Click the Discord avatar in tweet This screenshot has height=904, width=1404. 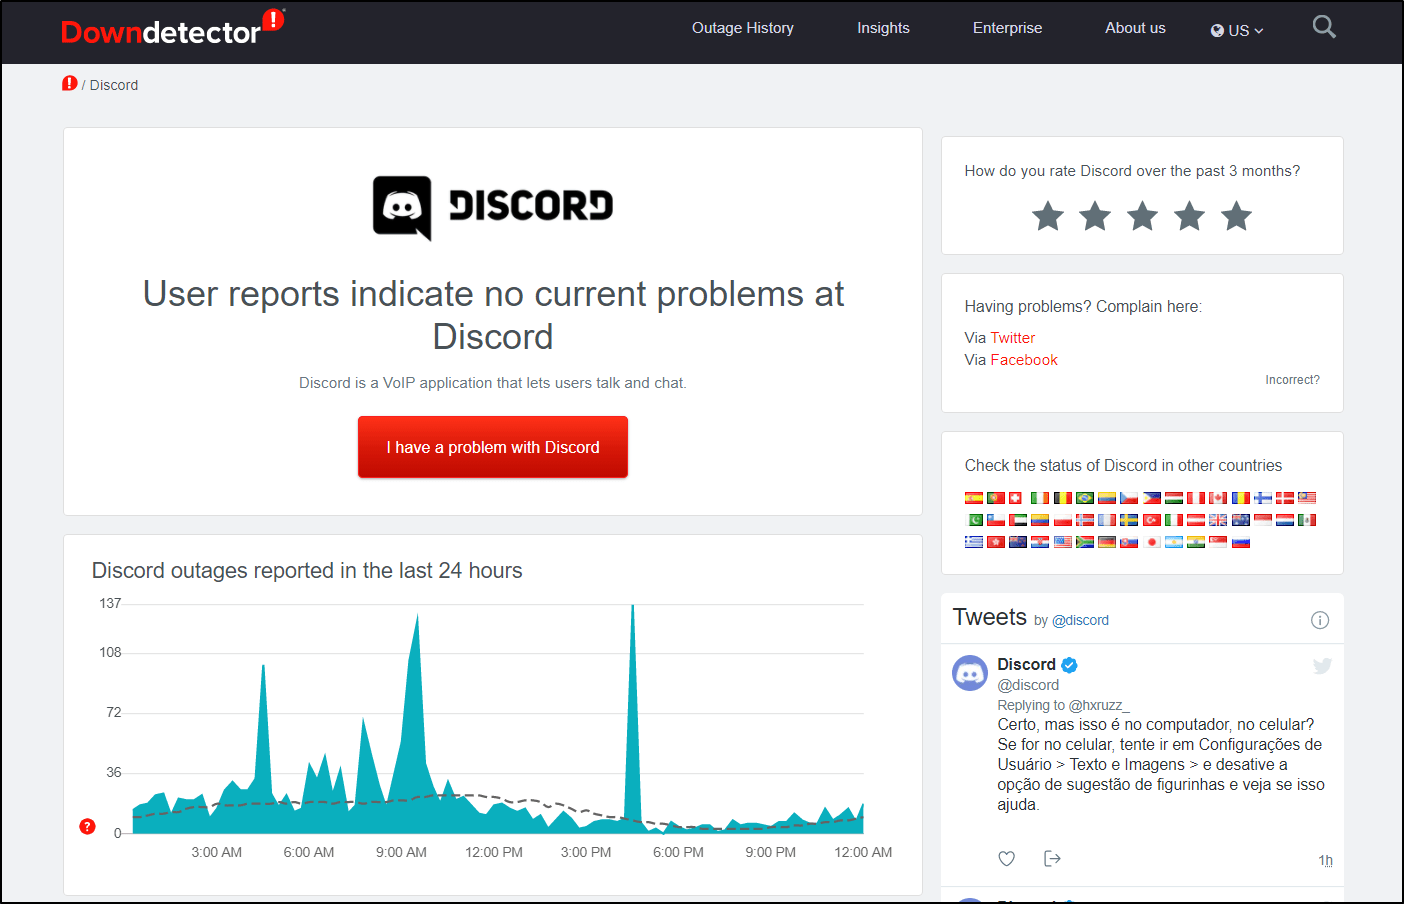970,674
